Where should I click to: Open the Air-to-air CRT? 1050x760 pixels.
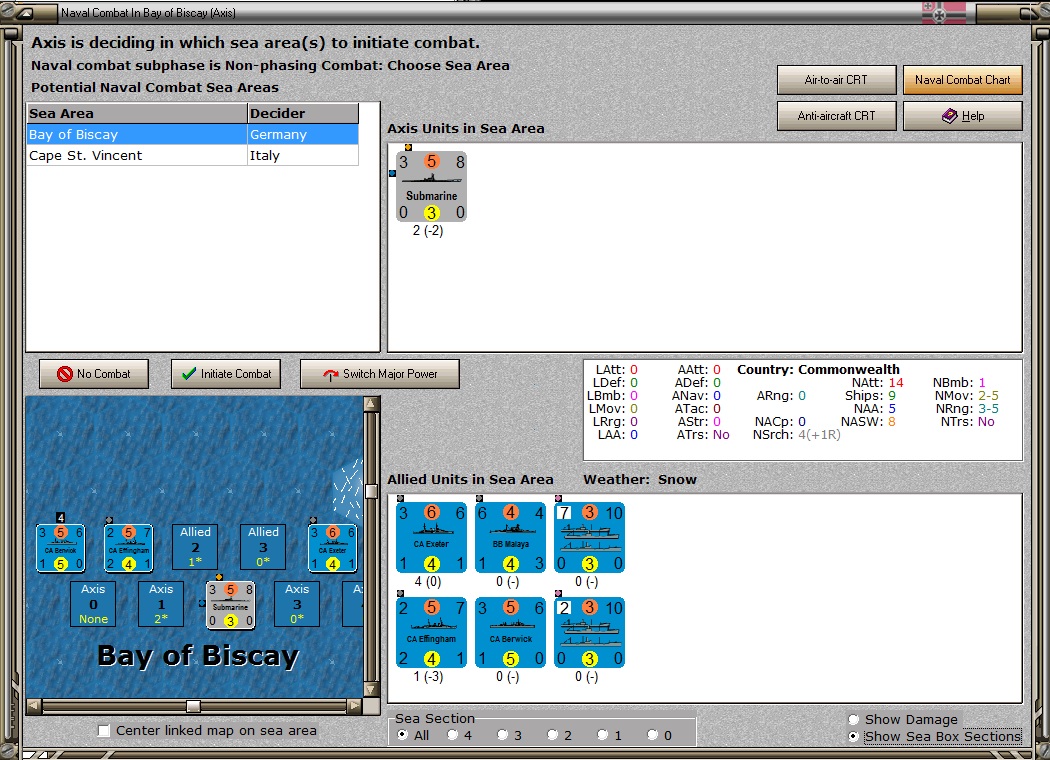pyautogui.click(x=836, y=80)
